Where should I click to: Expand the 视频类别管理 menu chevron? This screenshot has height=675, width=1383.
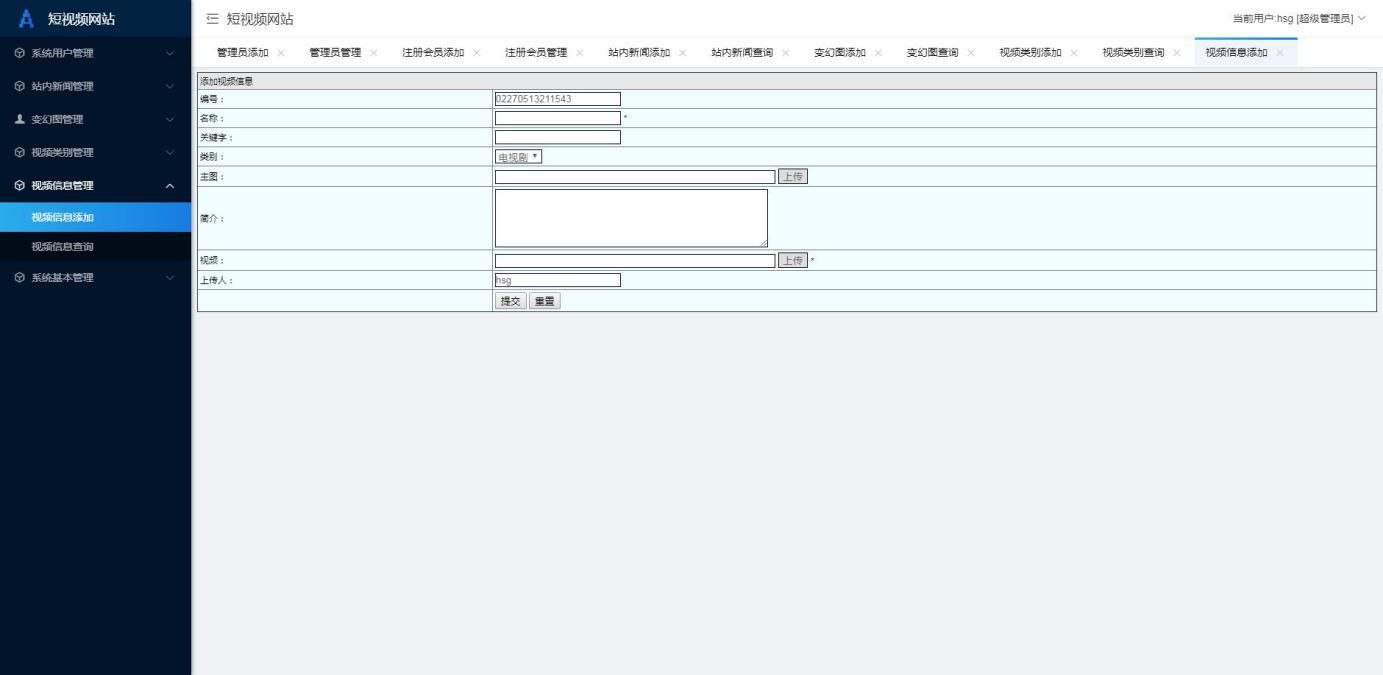[x=169, y=152]
